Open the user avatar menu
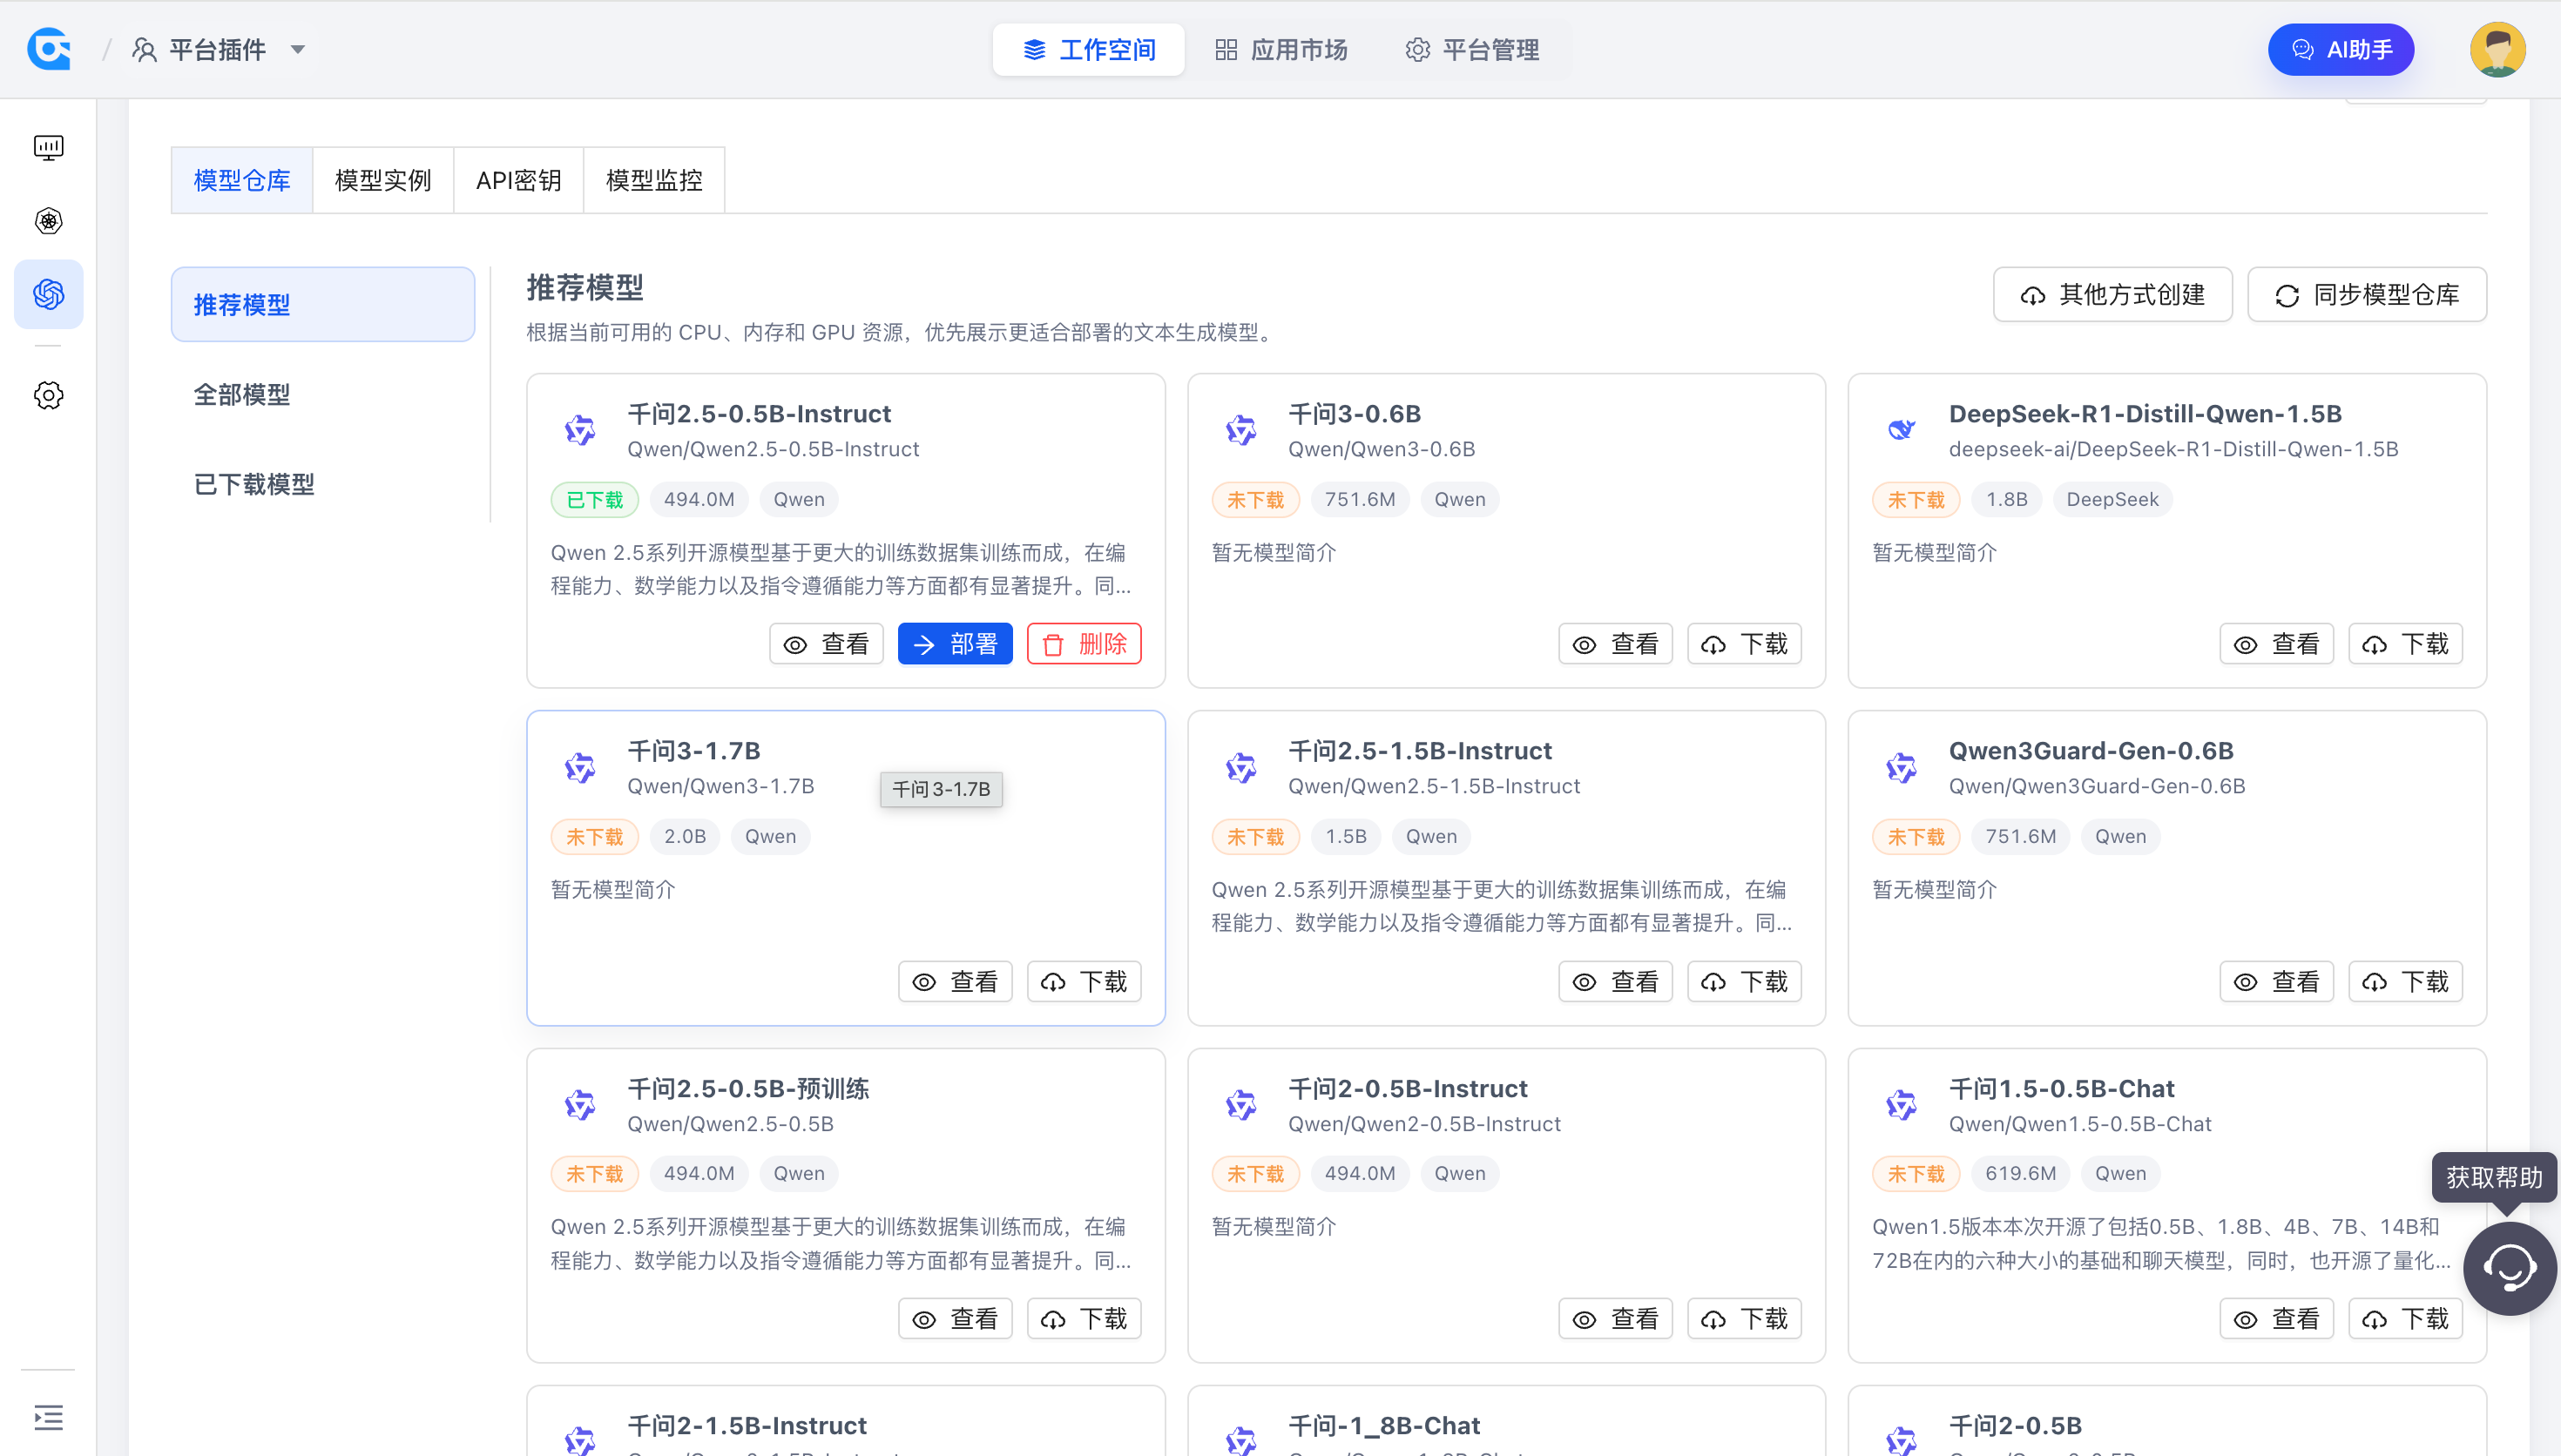 (x=2497, y=49)
